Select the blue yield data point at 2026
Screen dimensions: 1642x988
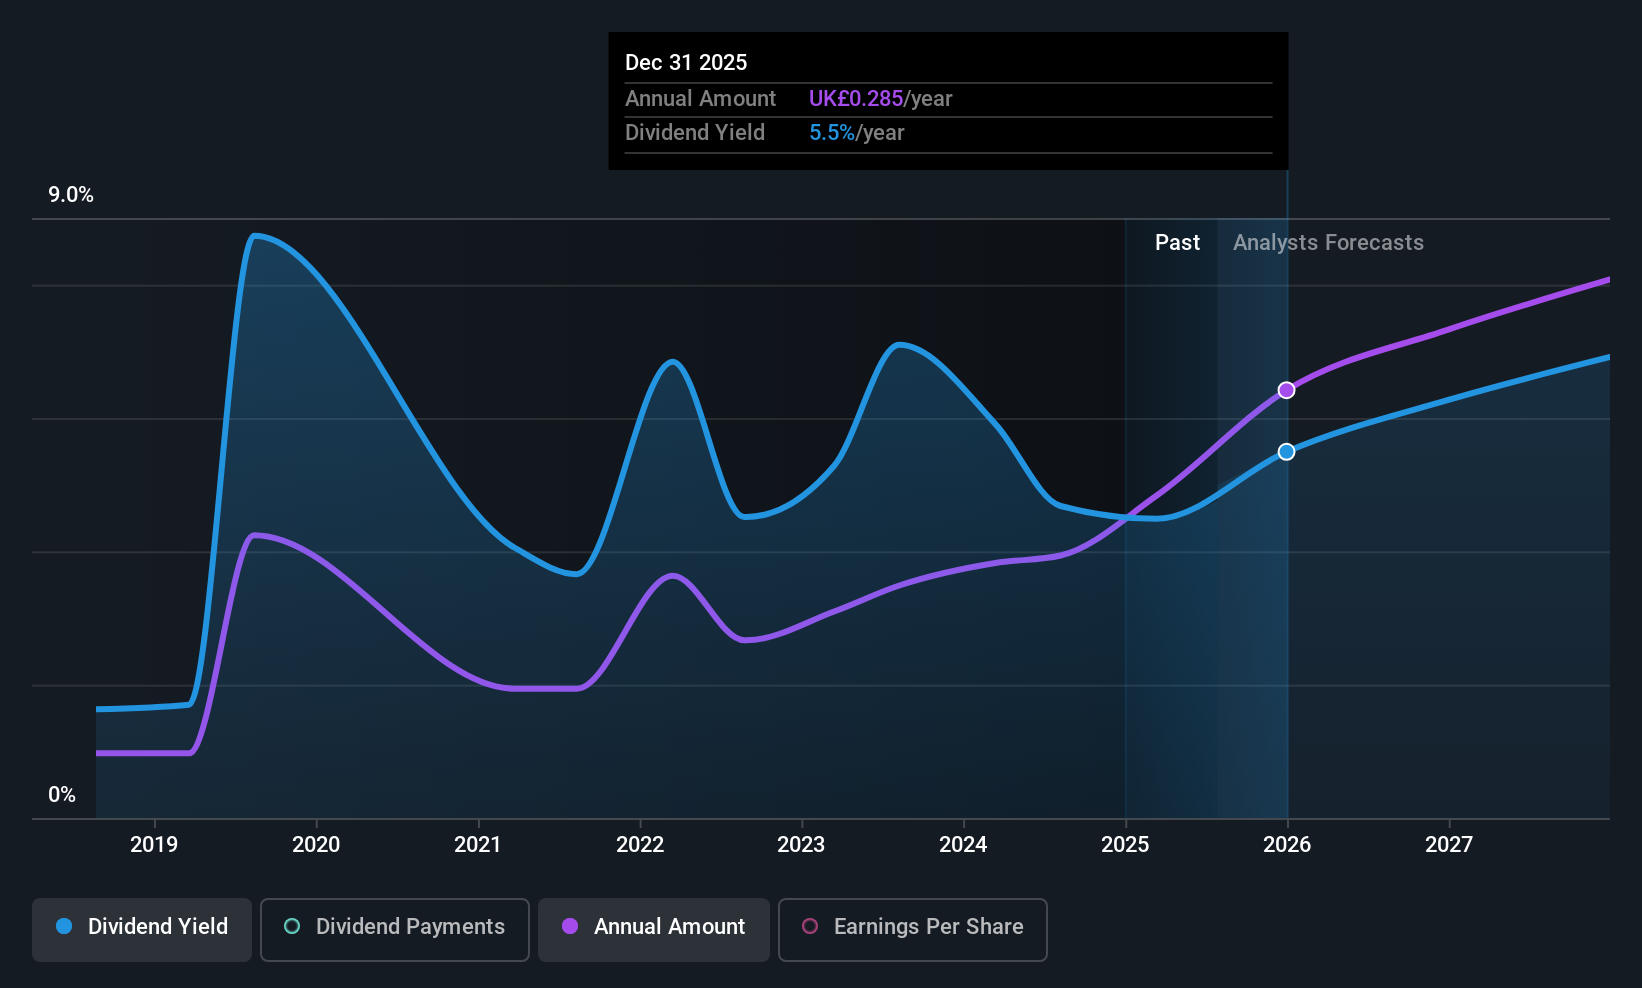click(1287, 452)
